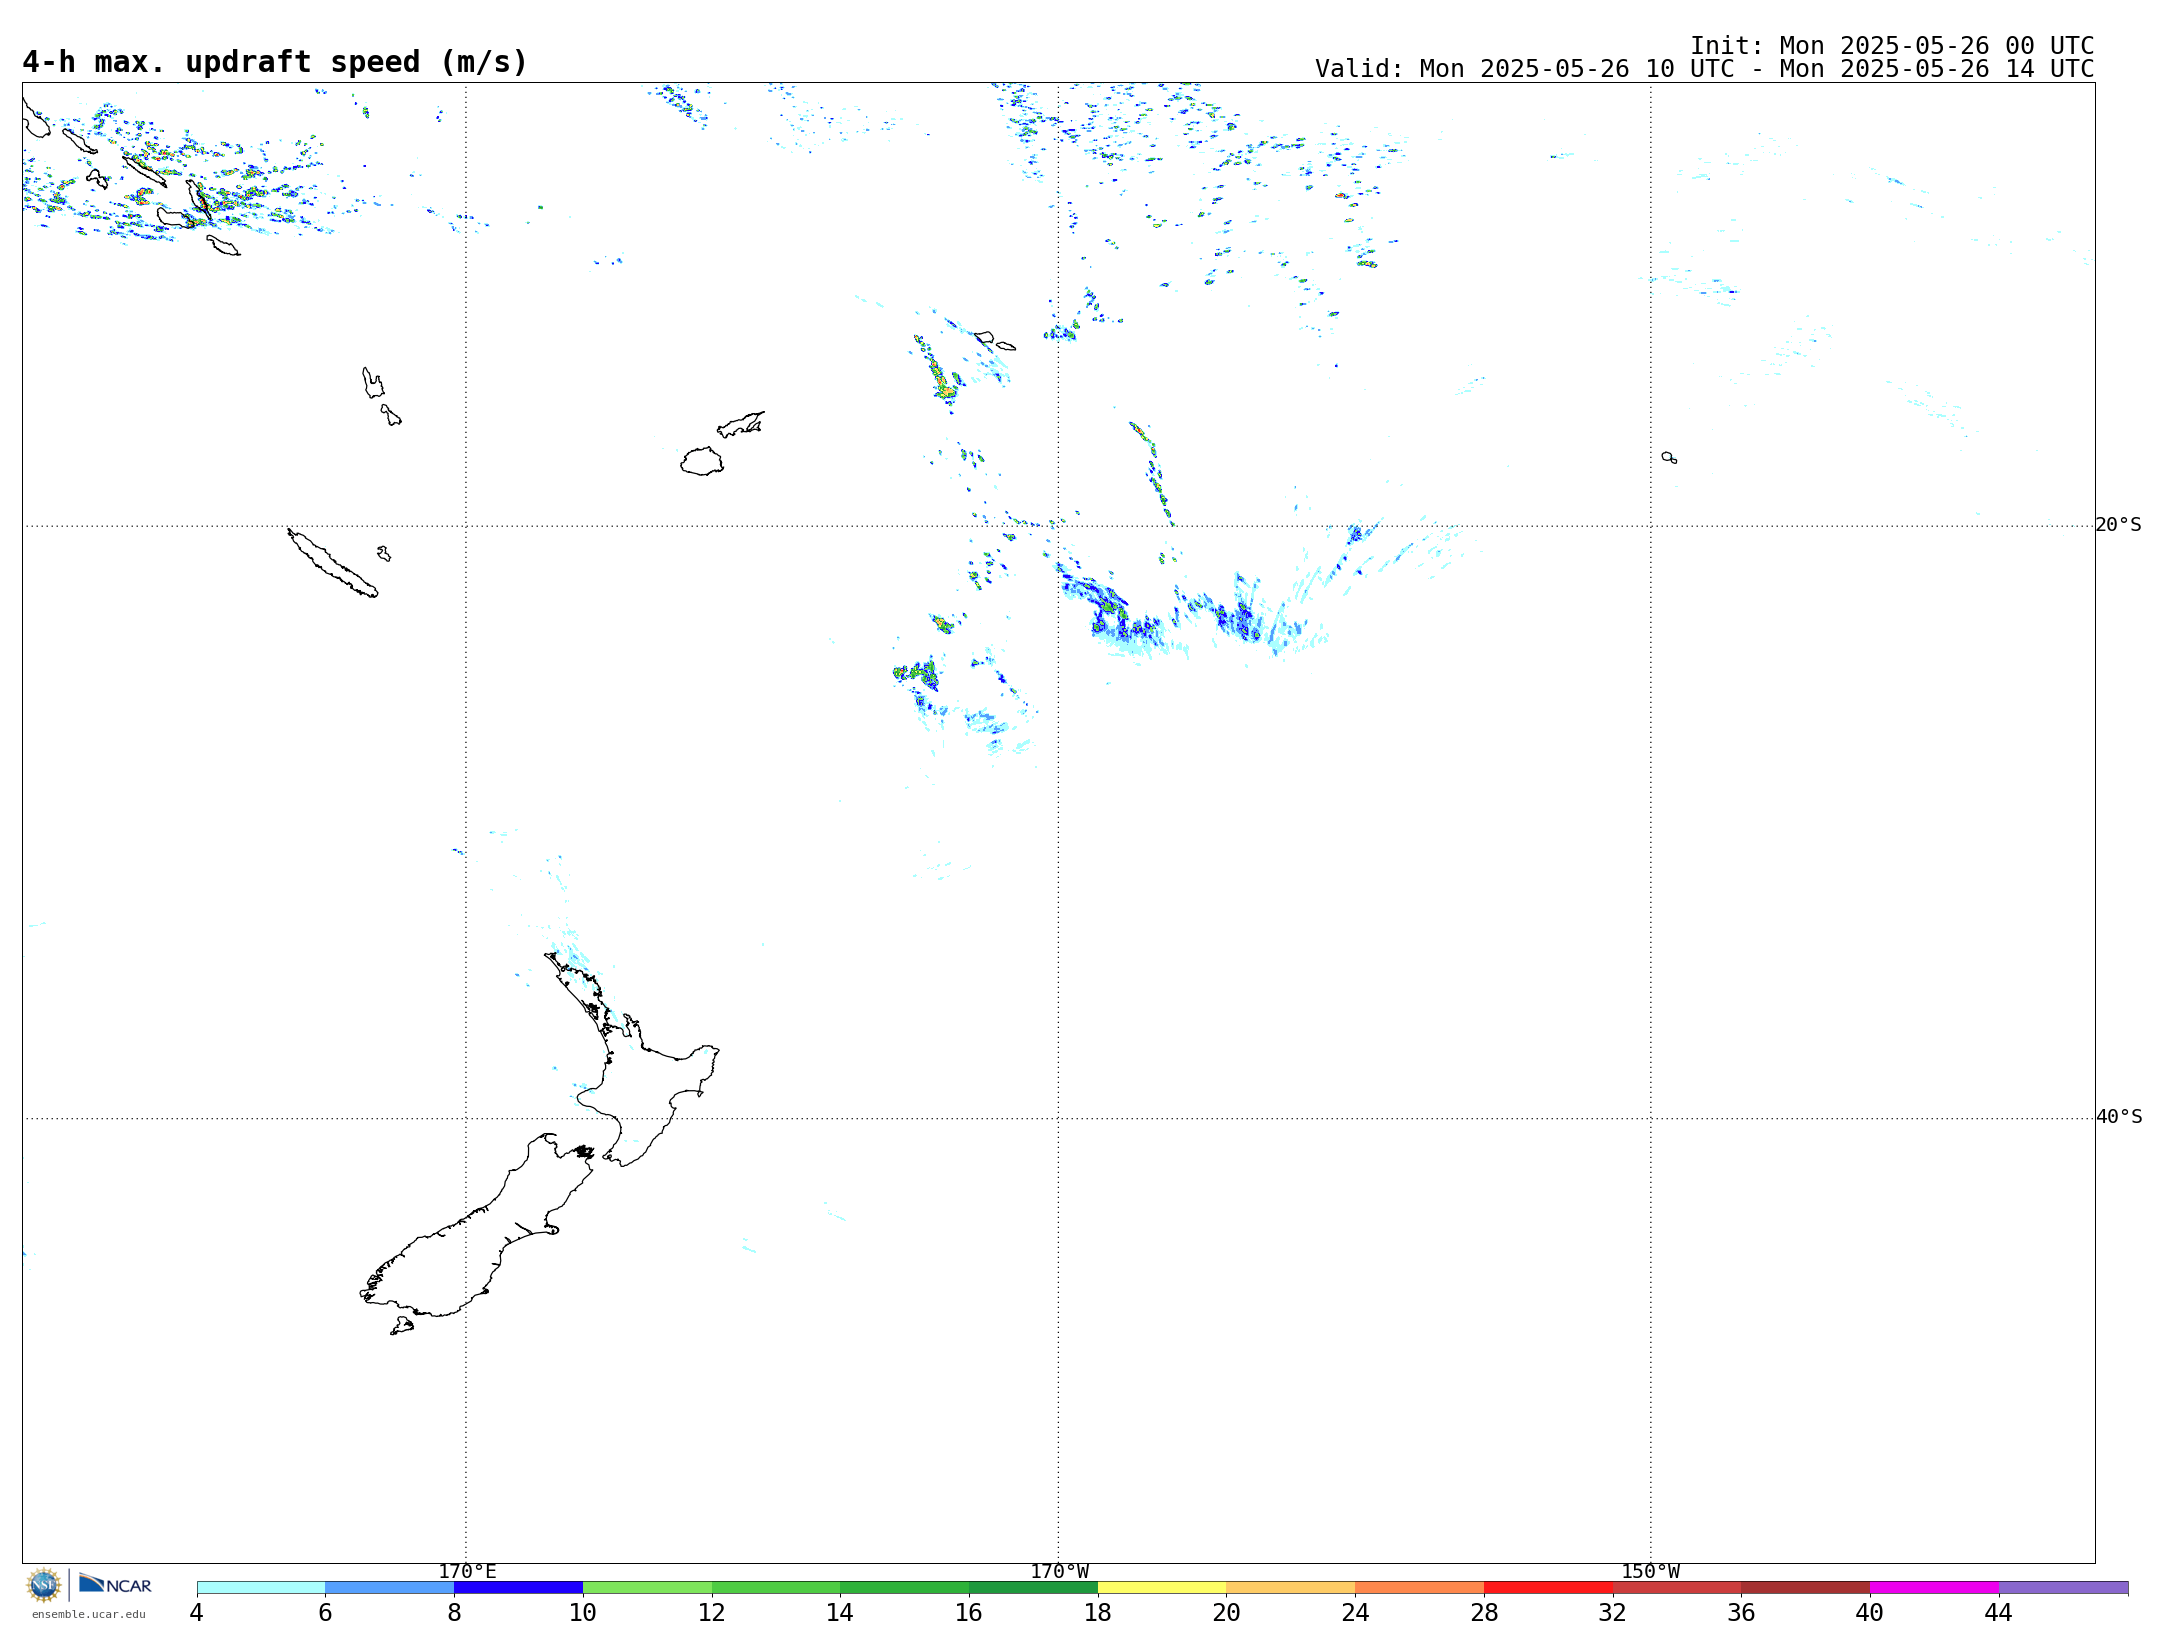The image size is (2160, 1626).
Task: Click the colorbar tick label 12
Action: [712, 1612]
